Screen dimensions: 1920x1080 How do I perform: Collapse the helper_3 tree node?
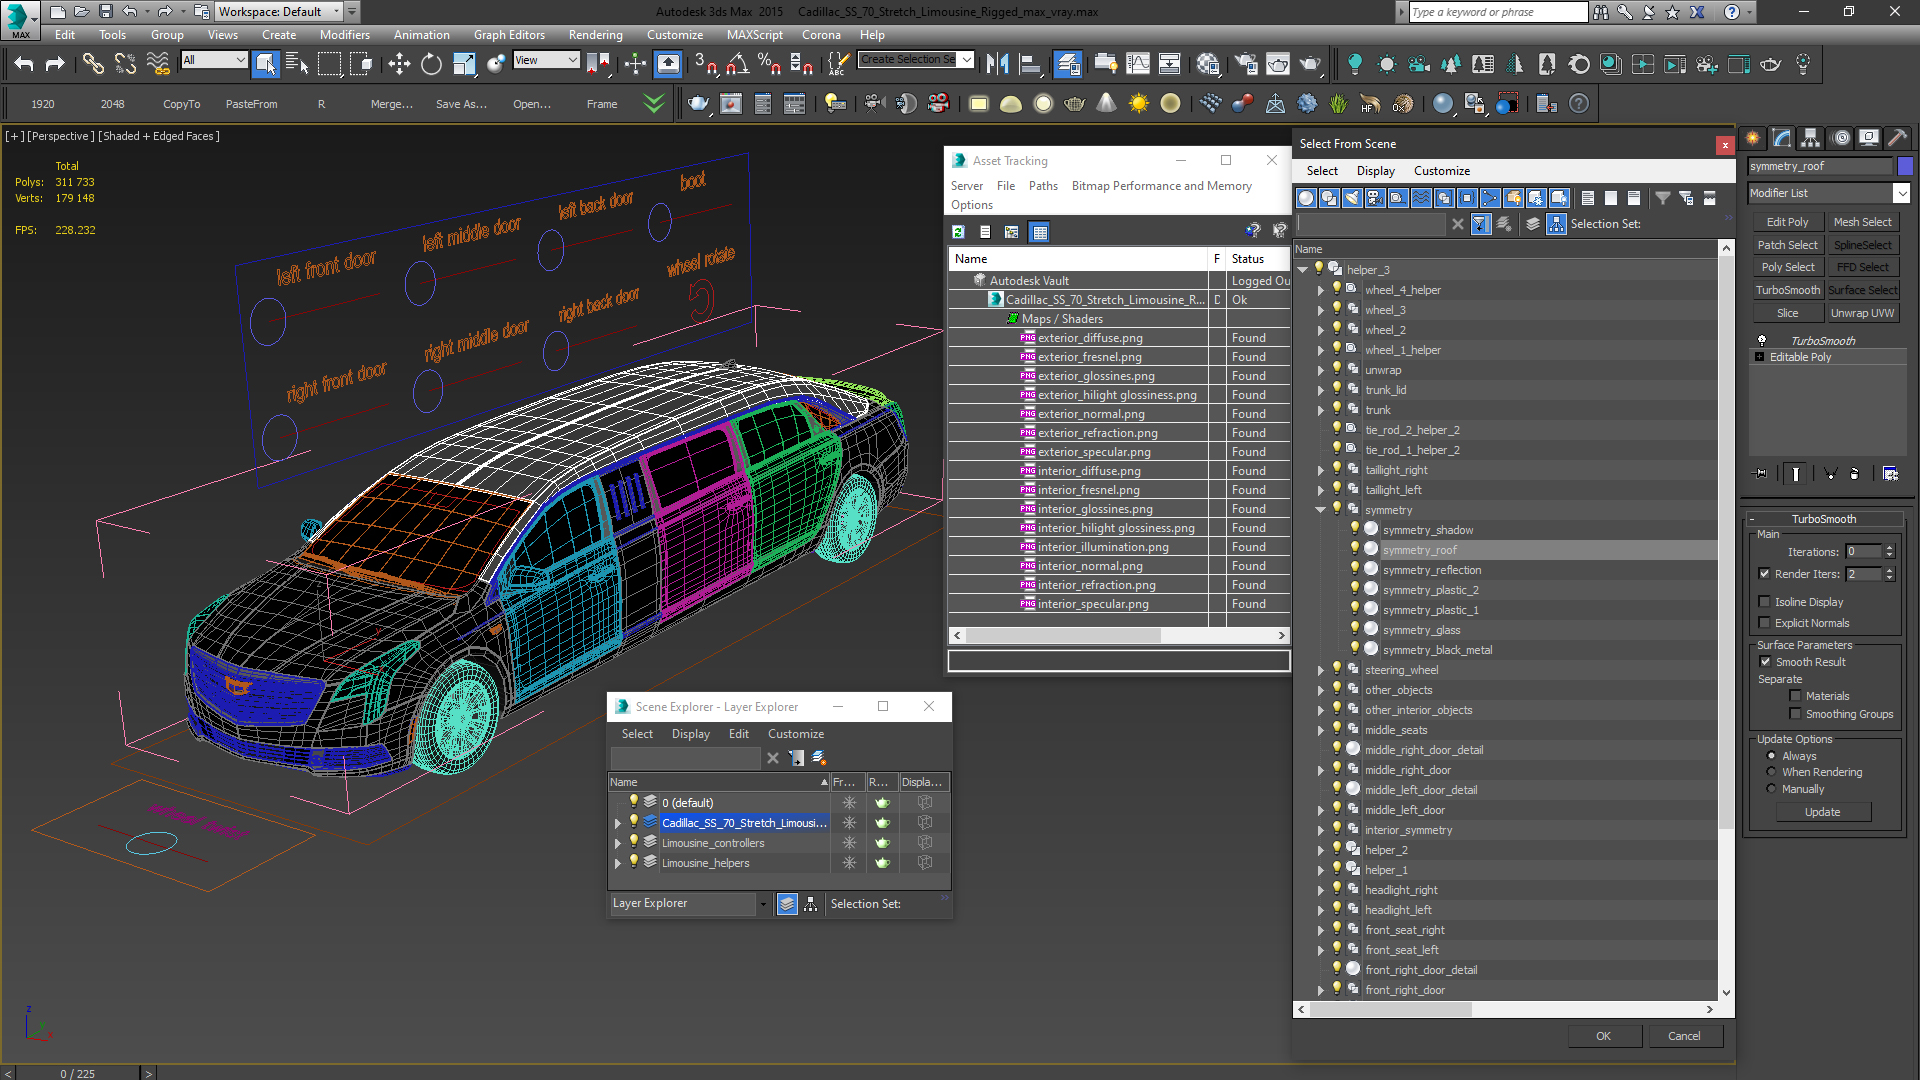1302,270
